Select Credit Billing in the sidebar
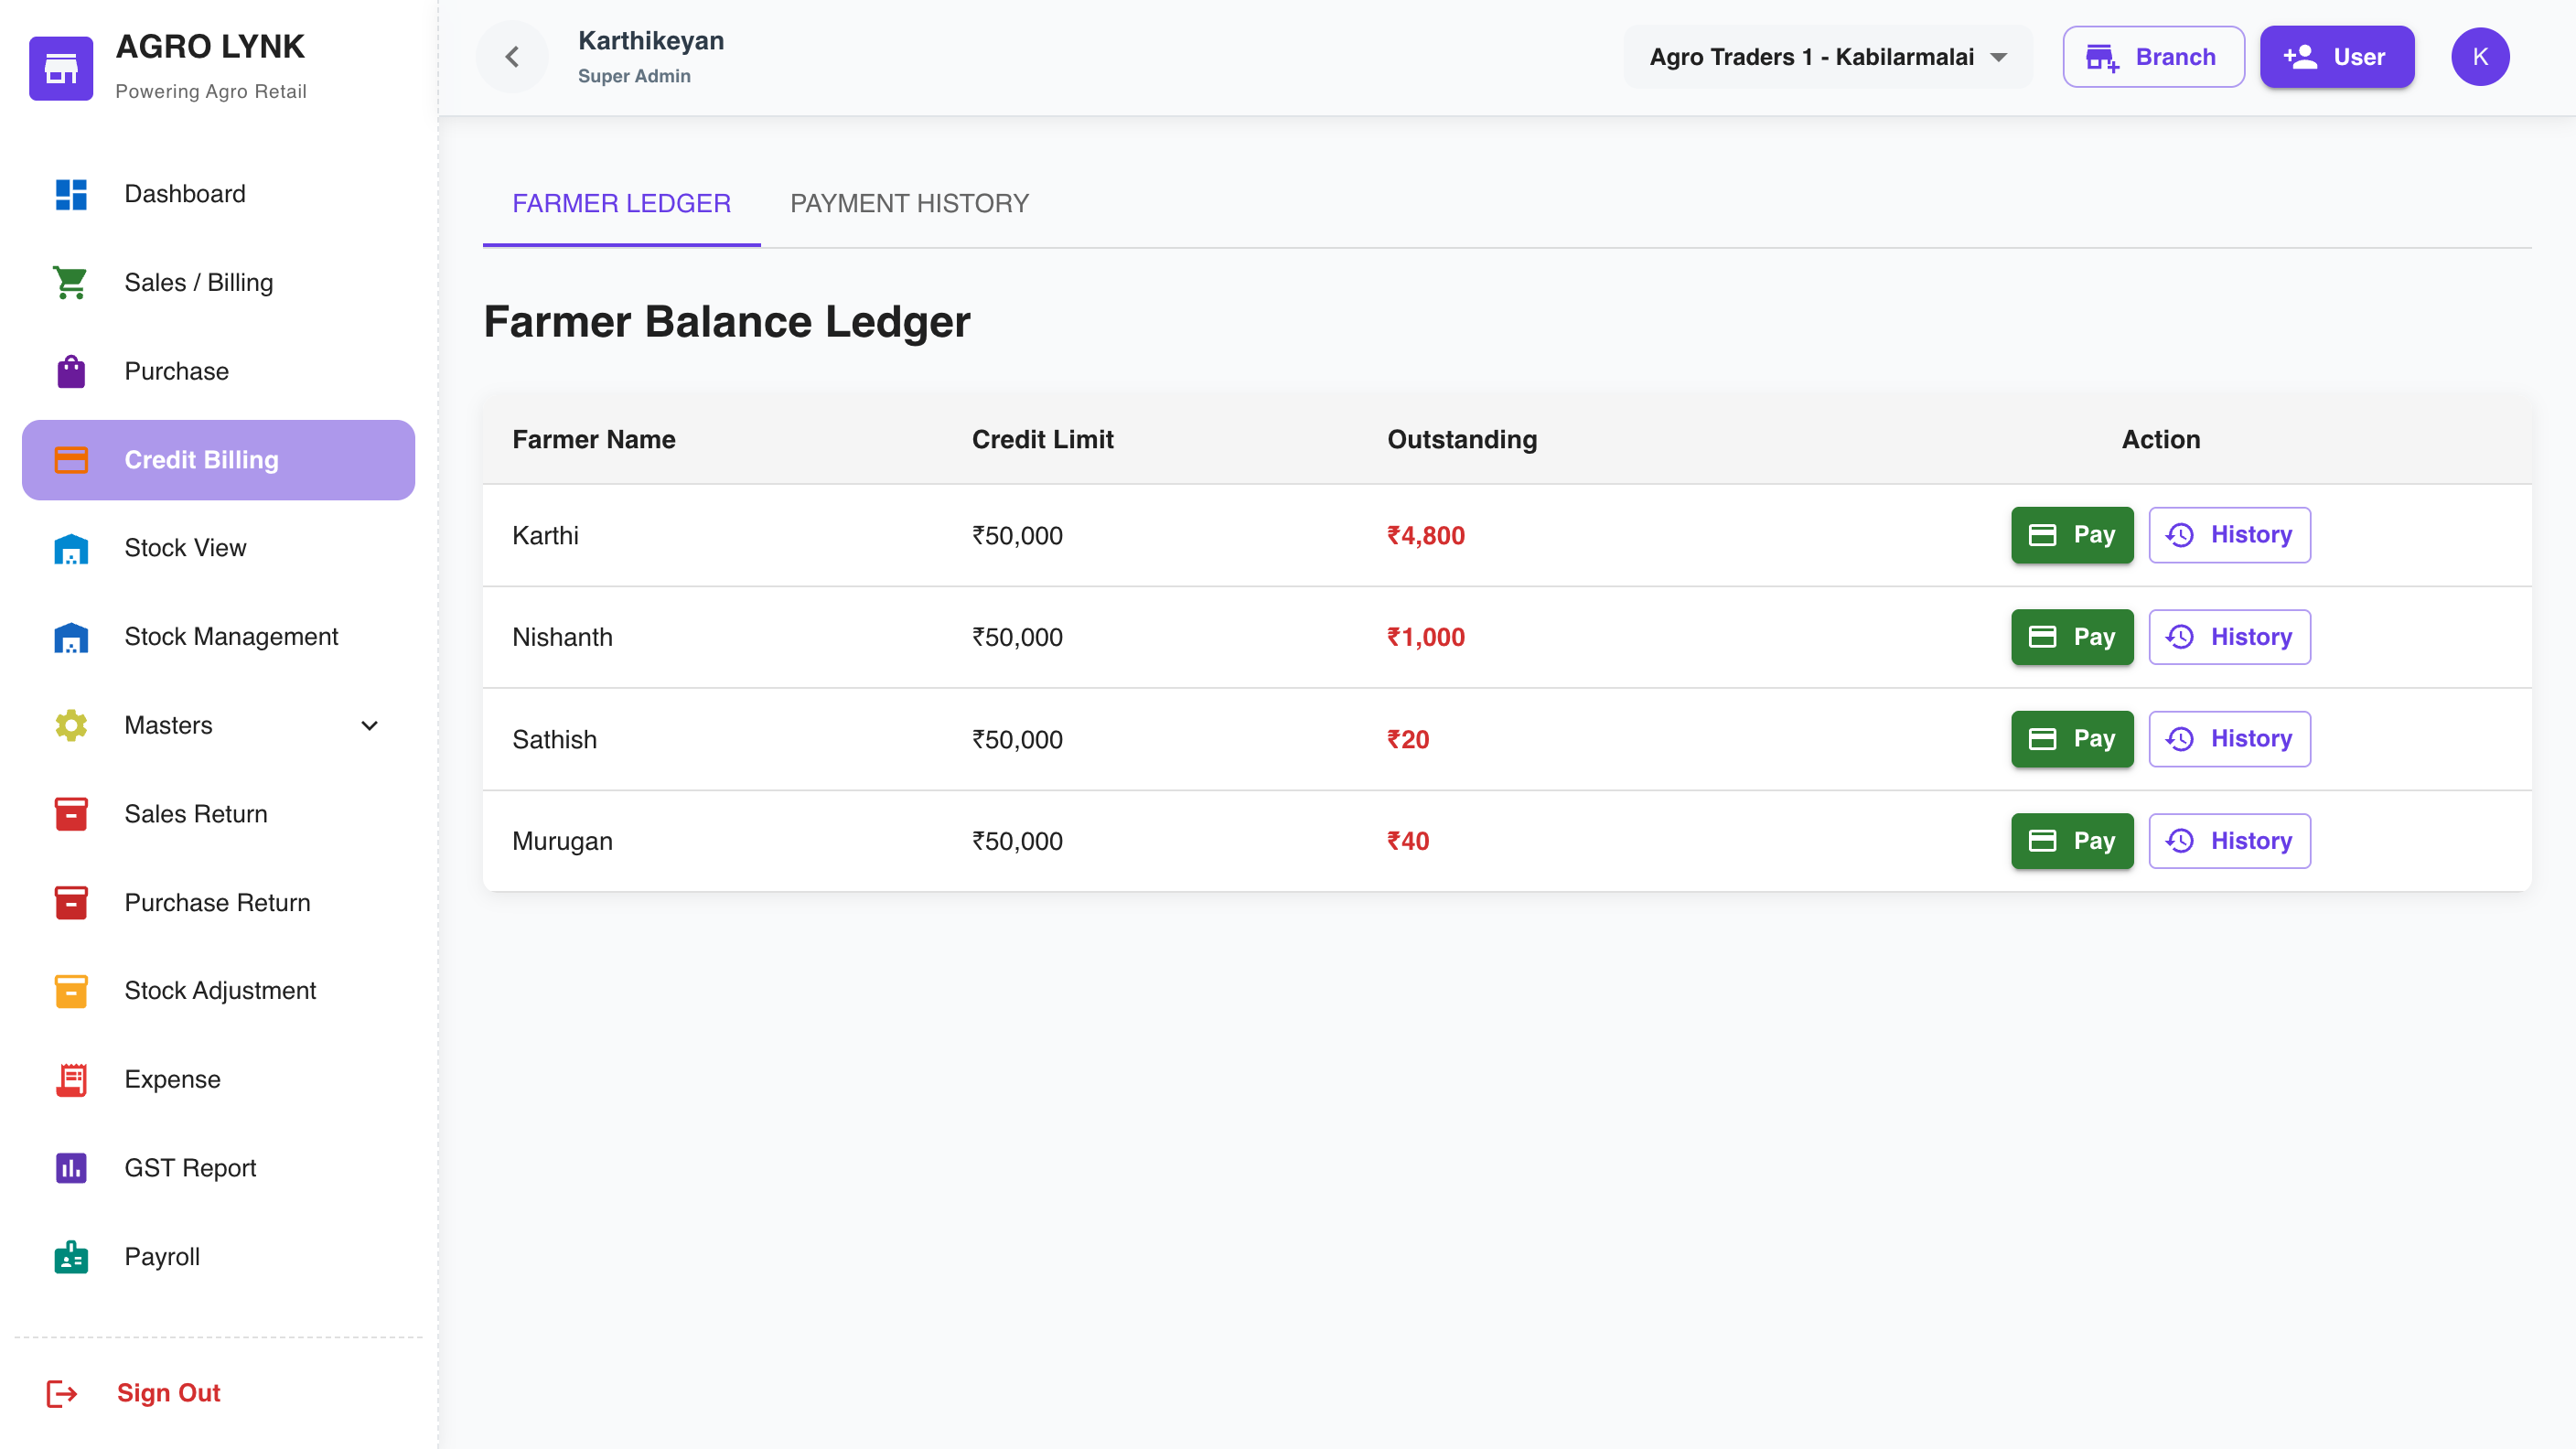Image resolution: width=2576 pixels, height=1449 pixels. click(218, 460)
